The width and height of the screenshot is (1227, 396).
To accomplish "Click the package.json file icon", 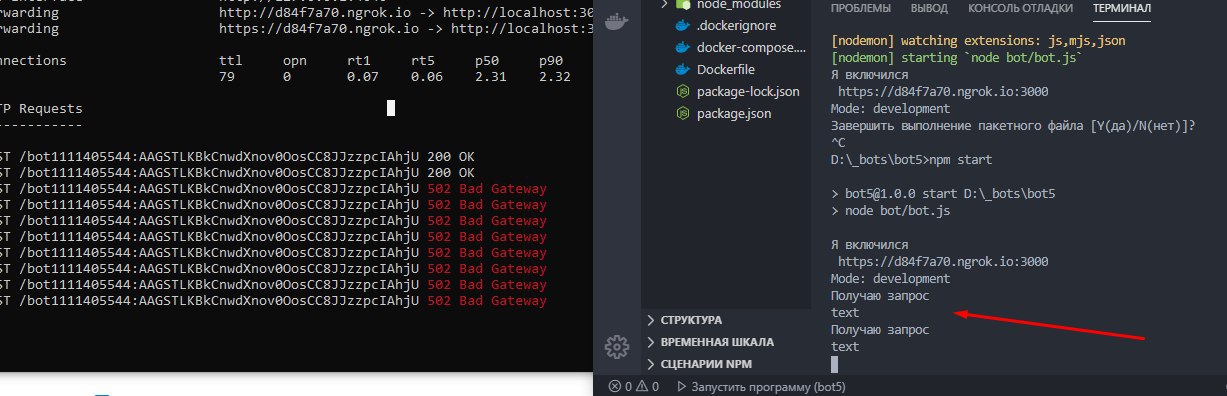I will click(x=683, y=114).
